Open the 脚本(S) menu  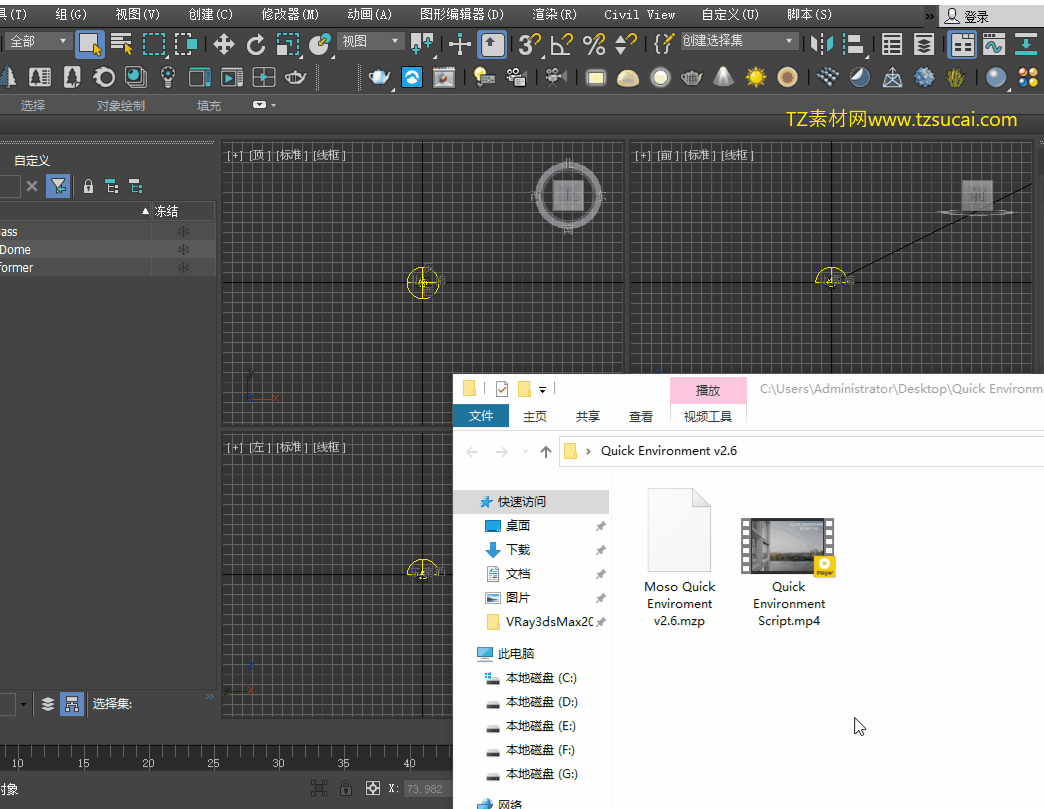[x=809, y=15]
